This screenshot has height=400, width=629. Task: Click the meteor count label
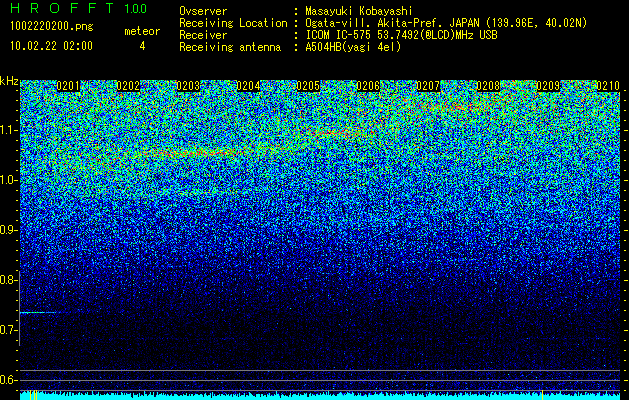tap(142, 31)
